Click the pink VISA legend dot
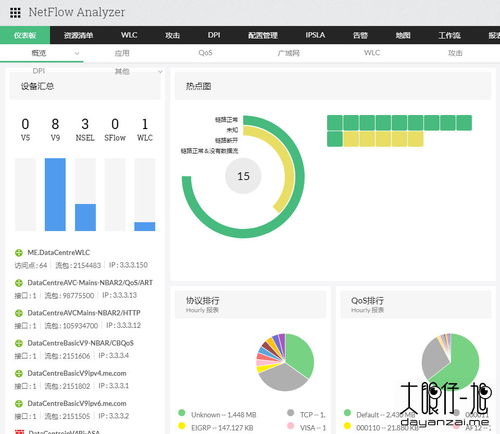Screen dimensions: 500x434 [291, 426]
